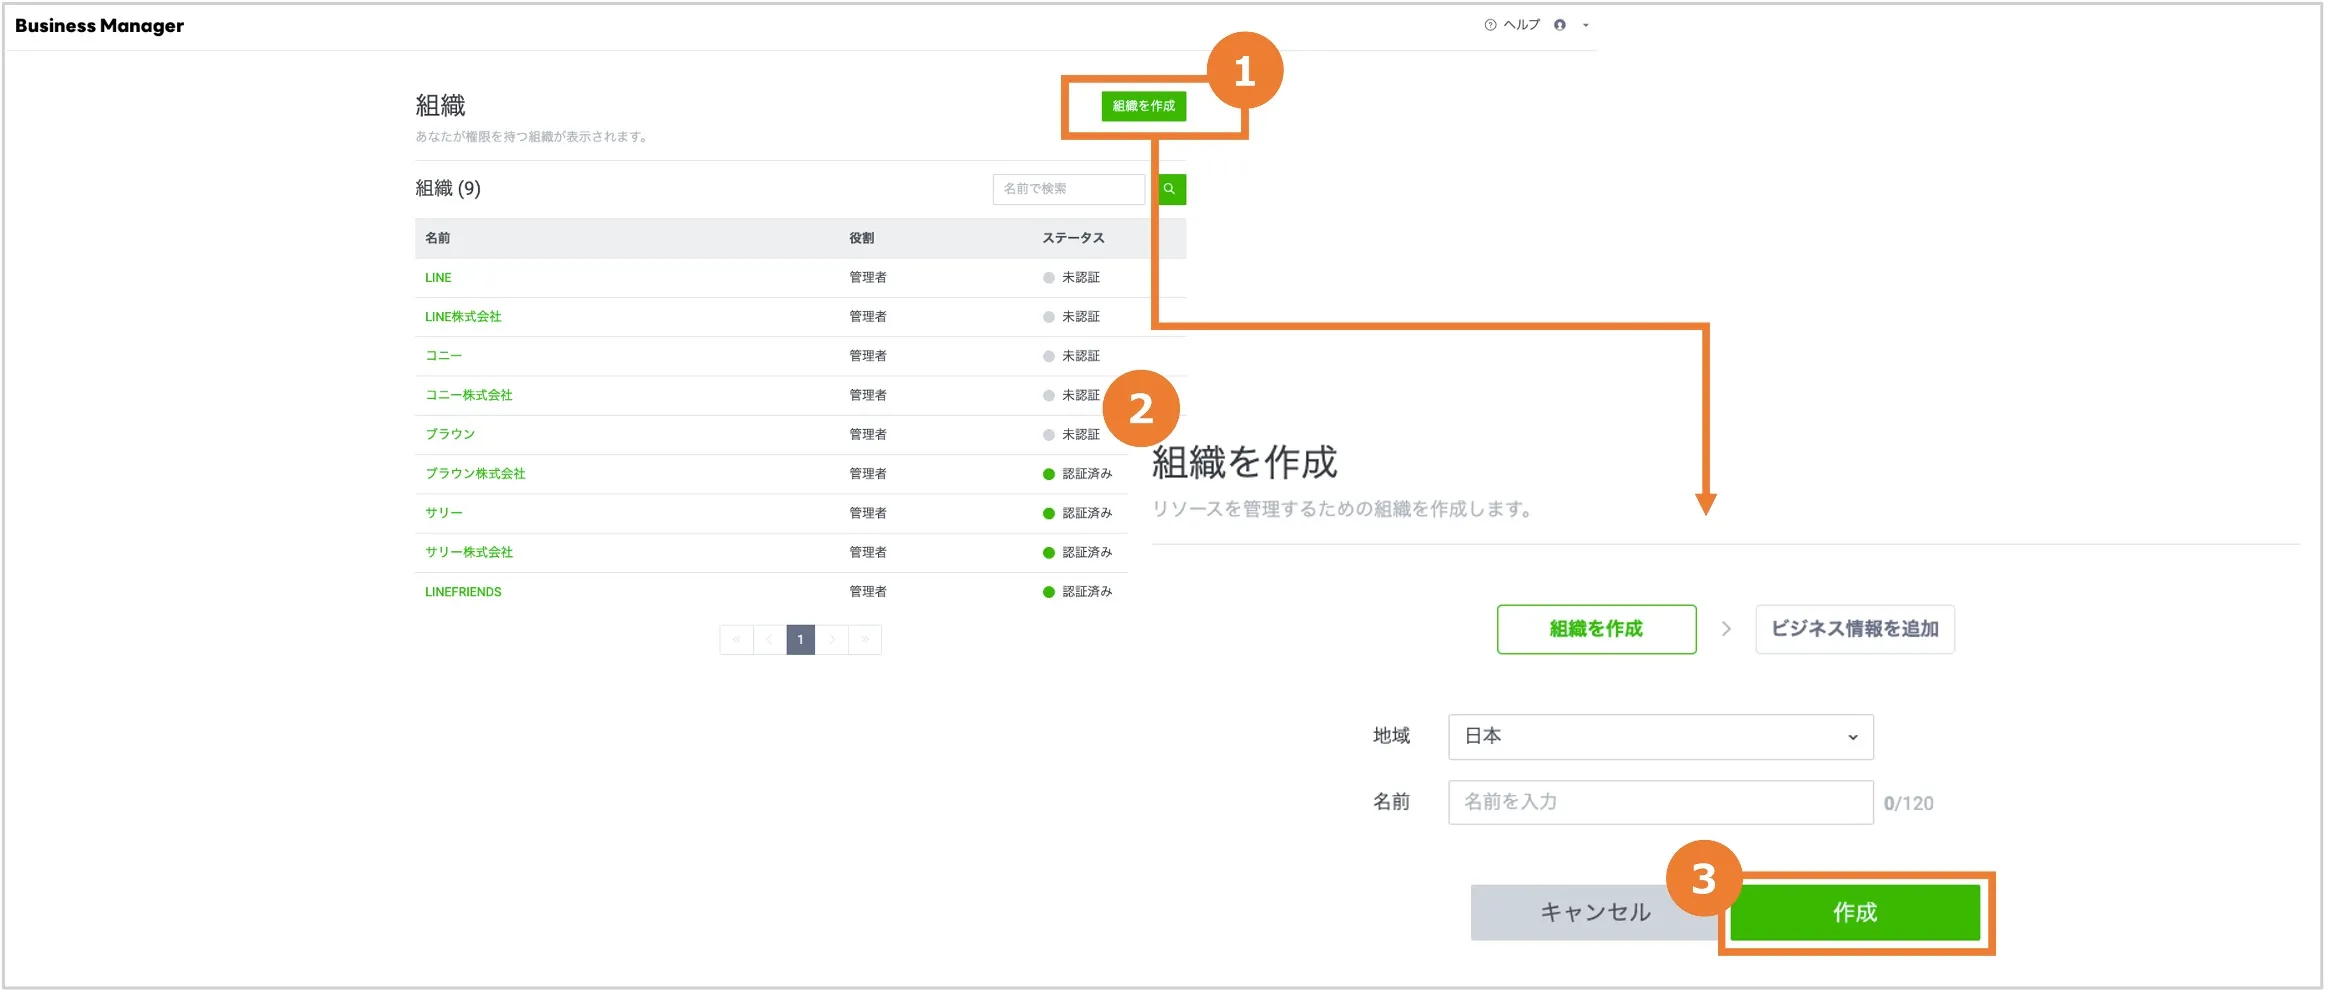The width and height of the screenshot is (2328, 994).
Task: Go to previous page with left arrow
Action: click(769, 640)
